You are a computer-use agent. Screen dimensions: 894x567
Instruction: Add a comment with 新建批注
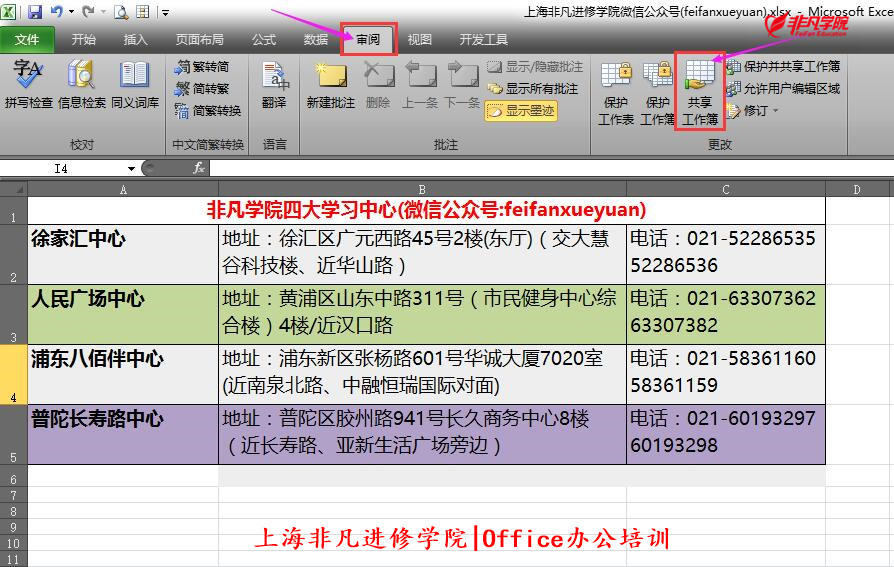331,84
